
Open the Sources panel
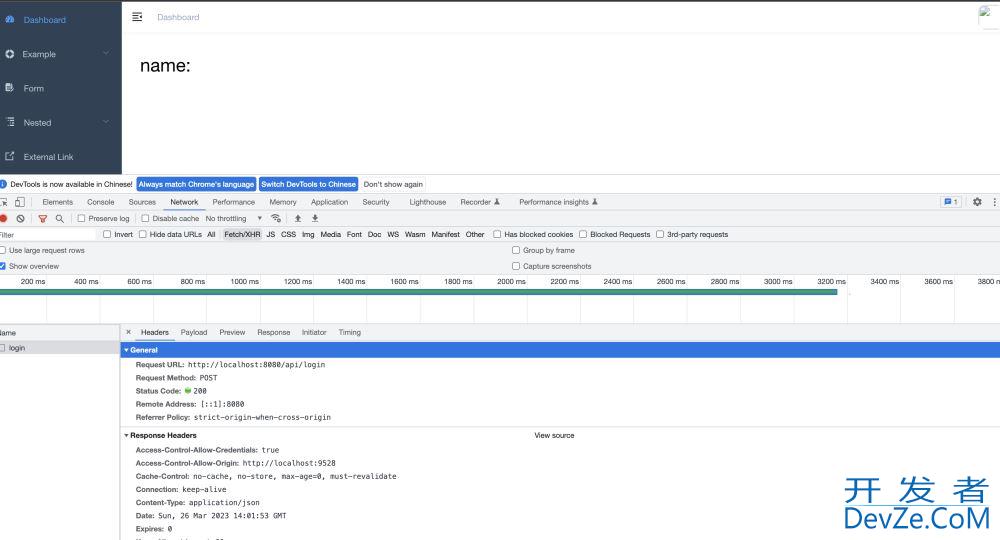point(142,202)
